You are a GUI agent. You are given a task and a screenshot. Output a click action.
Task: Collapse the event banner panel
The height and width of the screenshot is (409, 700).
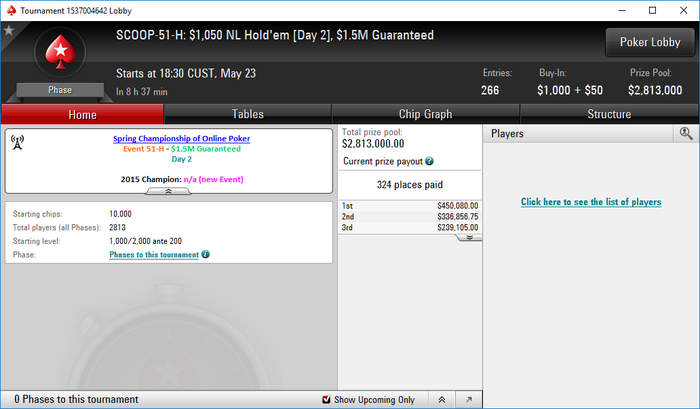click(168, 191)
